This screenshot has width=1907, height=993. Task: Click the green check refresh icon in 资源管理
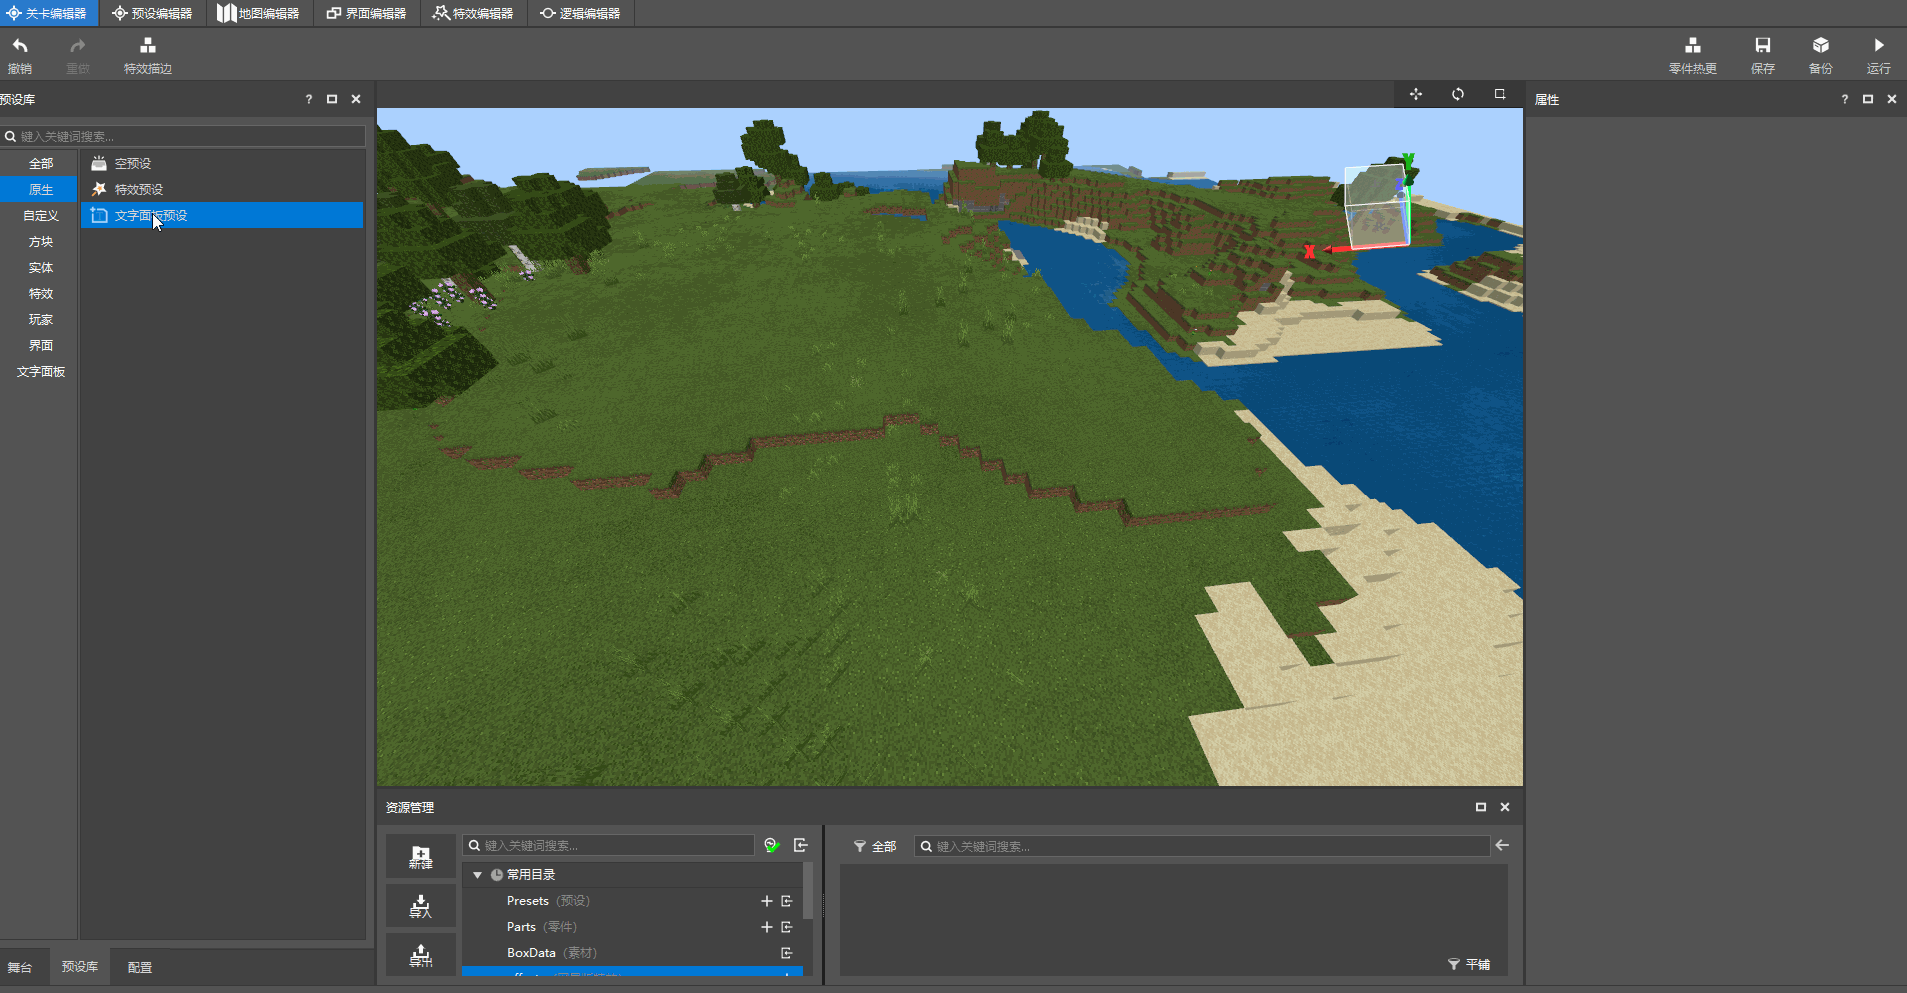tap(772, 845)
